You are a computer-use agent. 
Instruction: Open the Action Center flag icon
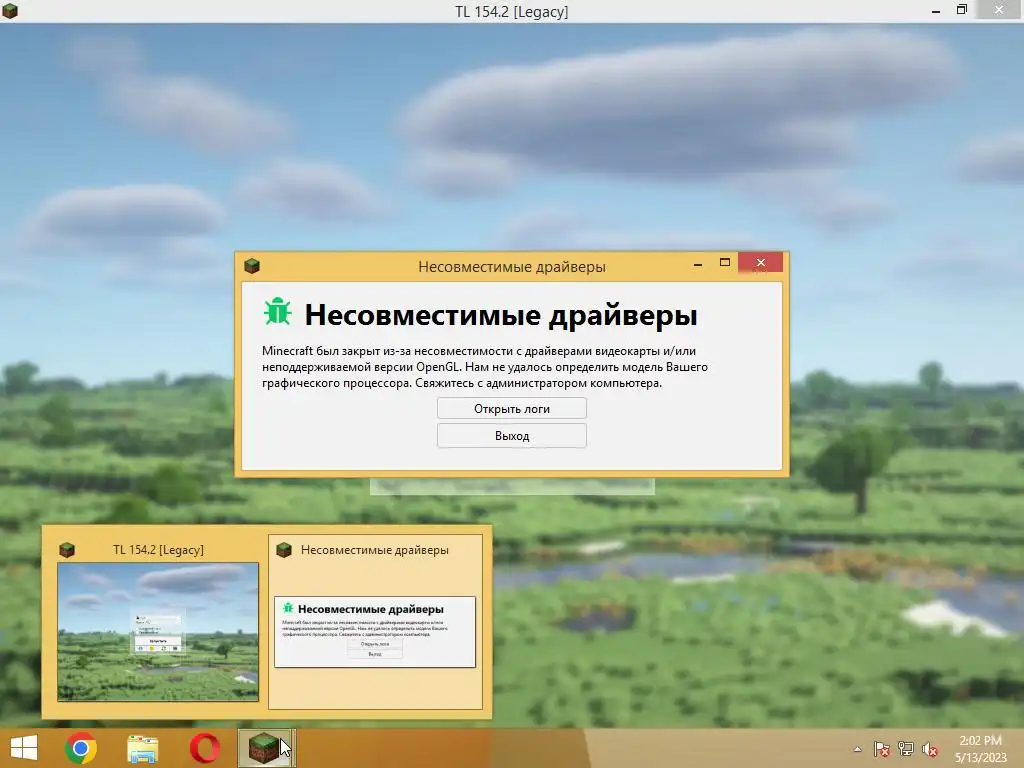881,749
